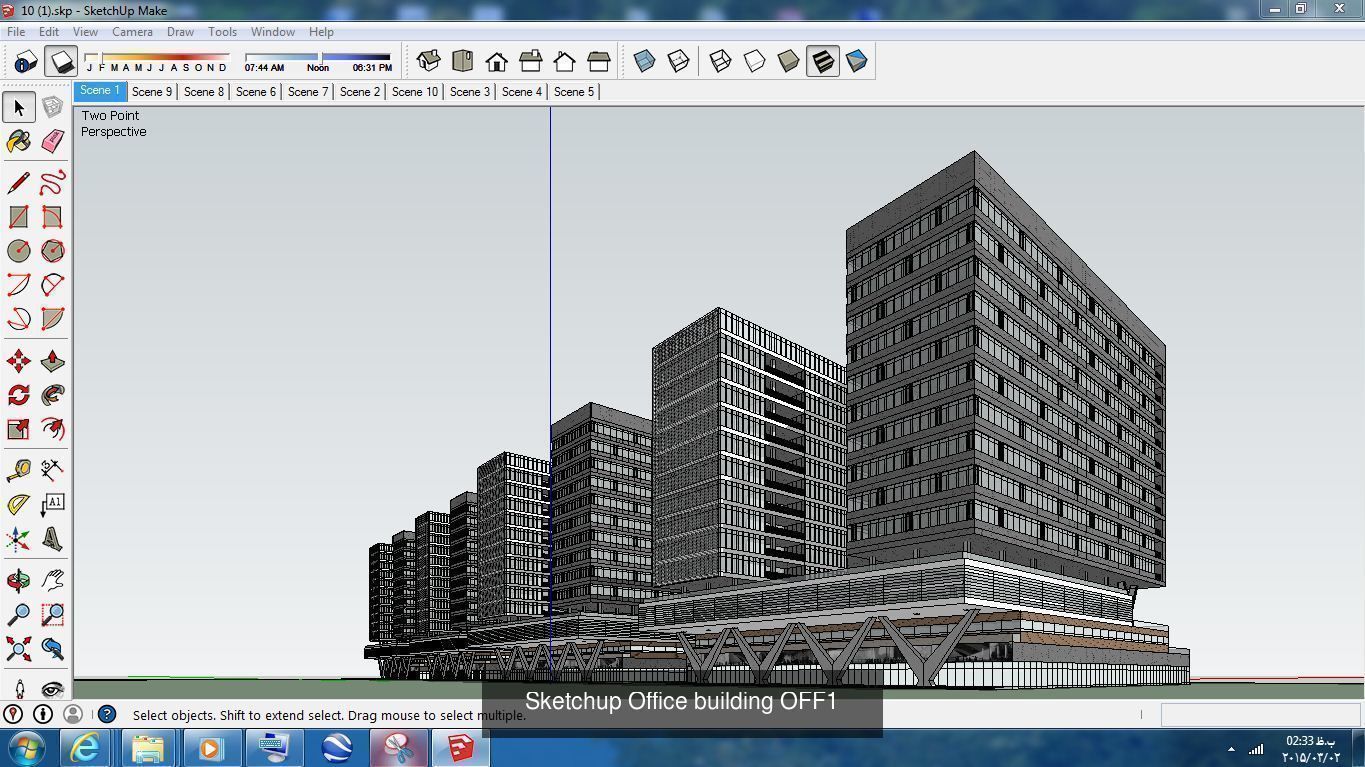
Task: Pick the Zoom magnifier tool
Action: click(18, 615)
